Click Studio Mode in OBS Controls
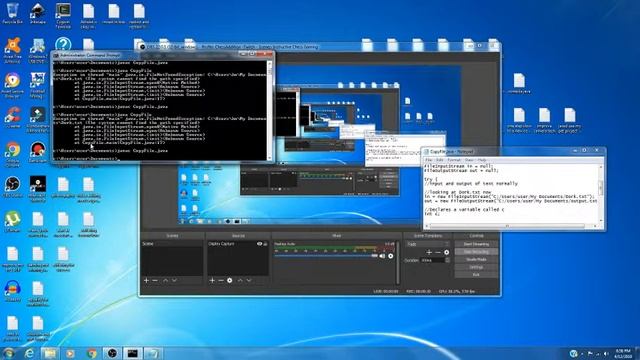 coord(476,260)
